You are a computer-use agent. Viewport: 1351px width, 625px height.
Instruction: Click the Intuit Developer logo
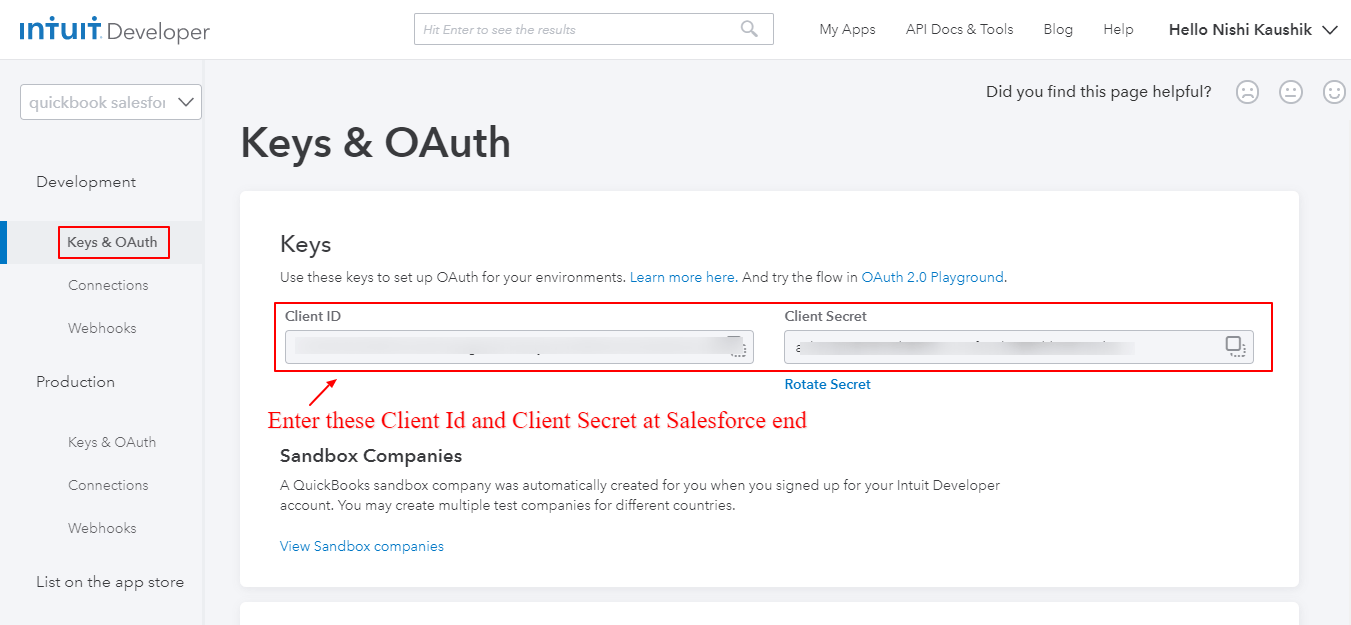coord(115,30)
